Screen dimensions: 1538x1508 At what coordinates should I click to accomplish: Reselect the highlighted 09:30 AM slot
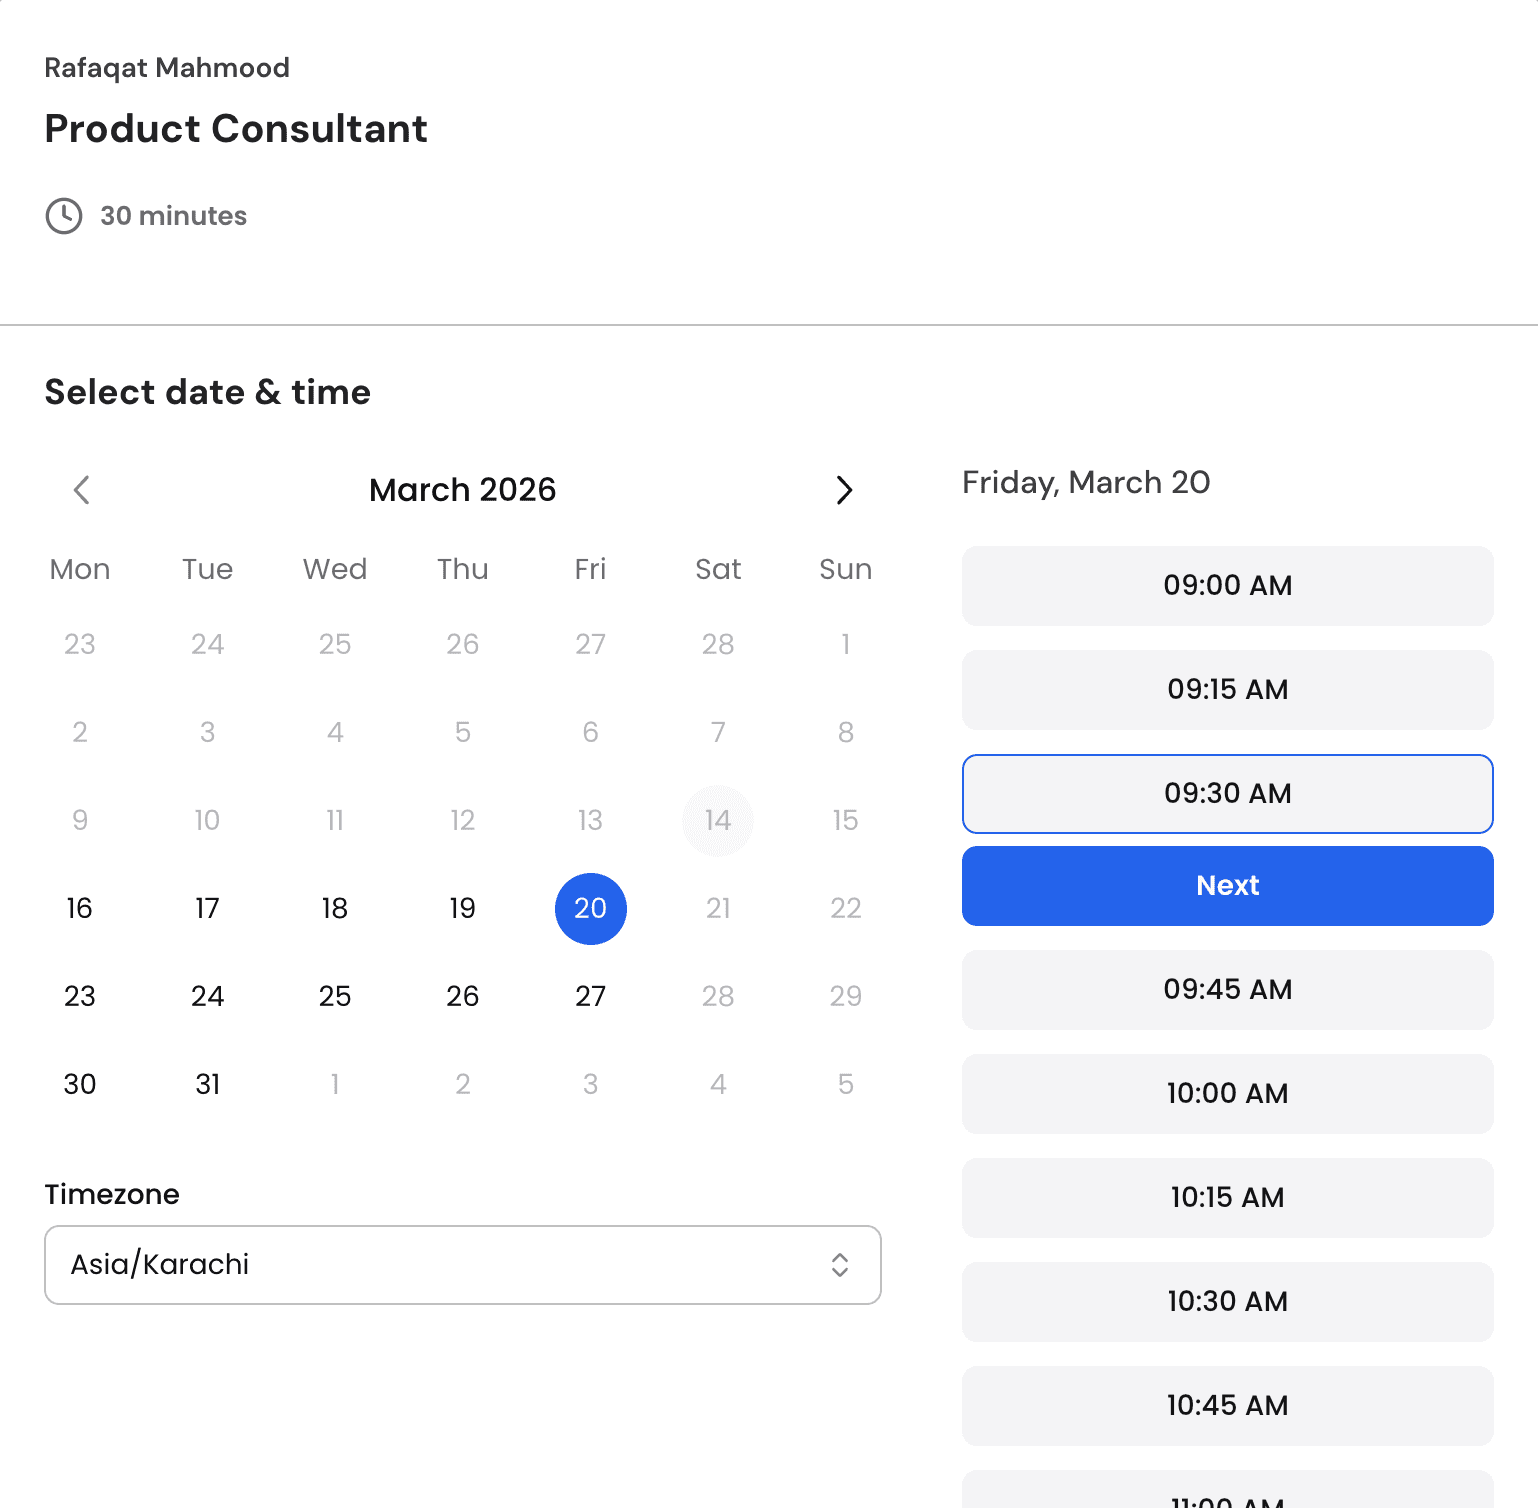[x=1227, y=794]
